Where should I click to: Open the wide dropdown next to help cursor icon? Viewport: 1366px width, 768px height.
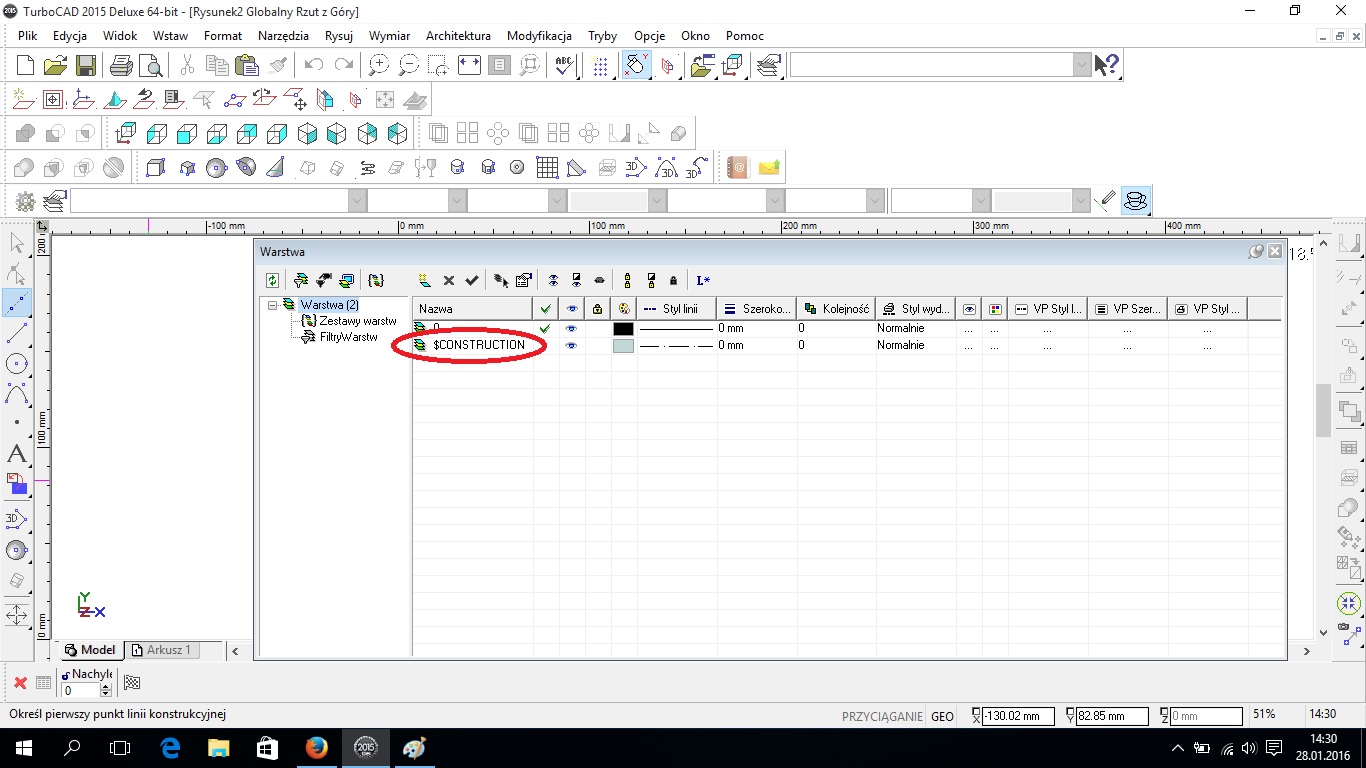tap(1082, 65)
